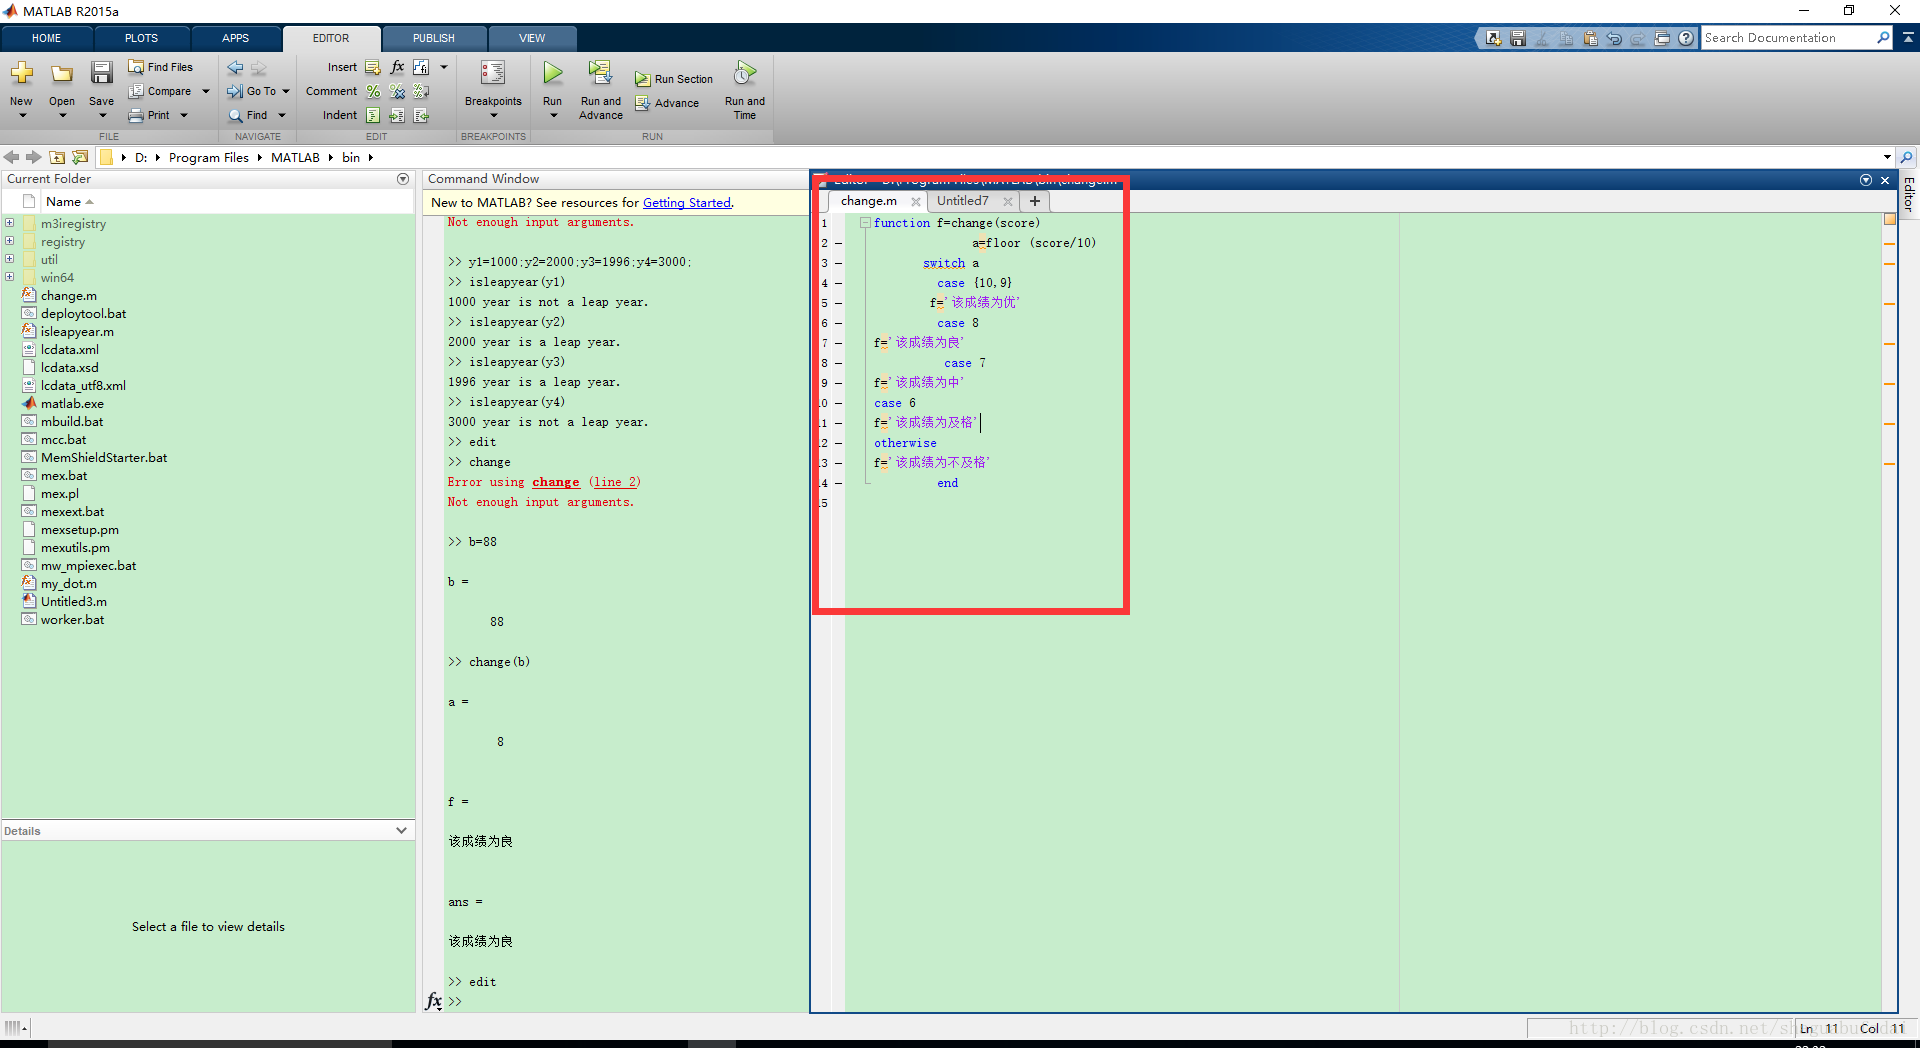Collapse the function code fold marker

(865, 223)
